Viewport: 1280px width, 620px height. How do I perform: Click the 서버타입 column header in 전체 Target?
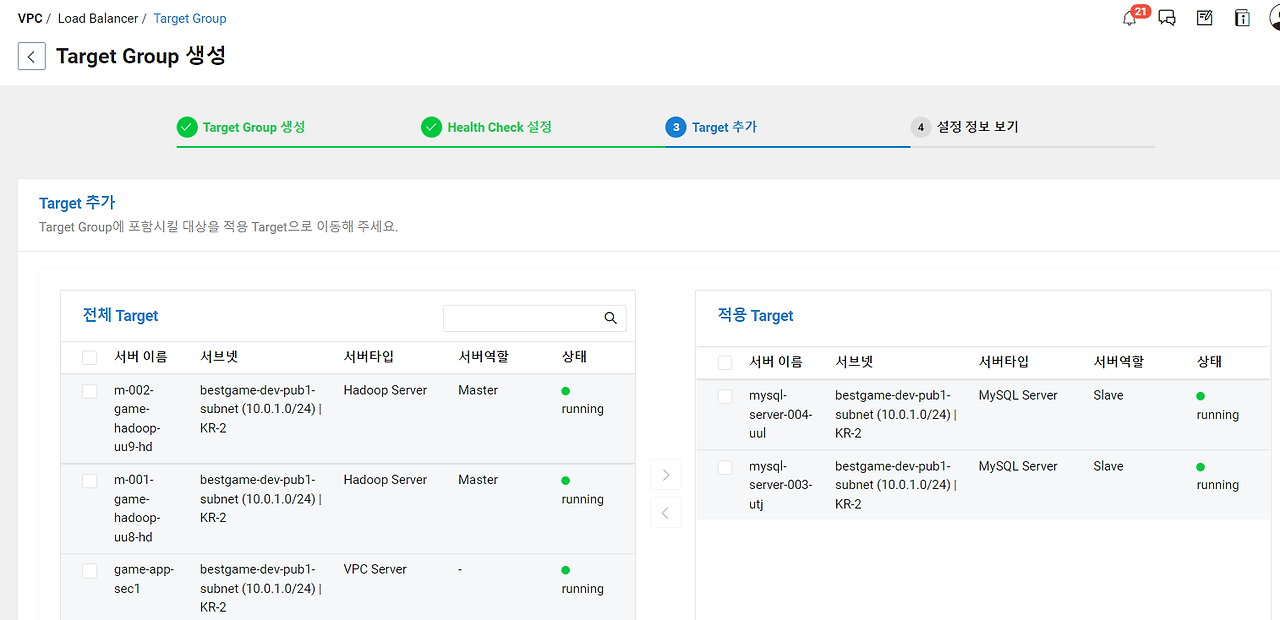click(x=369, y=357)
